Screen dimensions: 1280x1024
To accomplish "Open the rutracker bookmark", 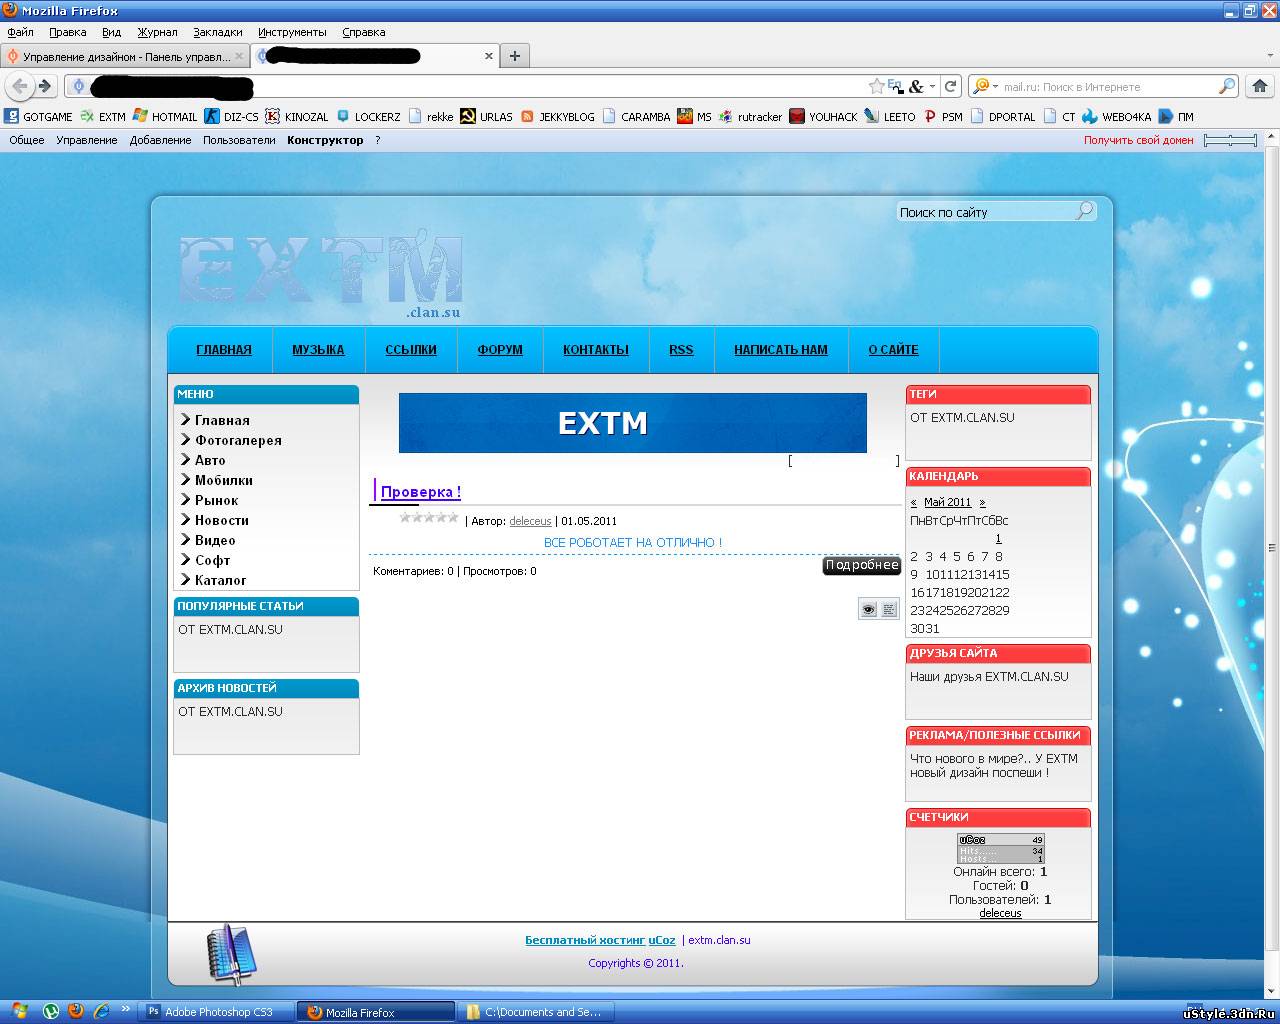I will [751, 116].
